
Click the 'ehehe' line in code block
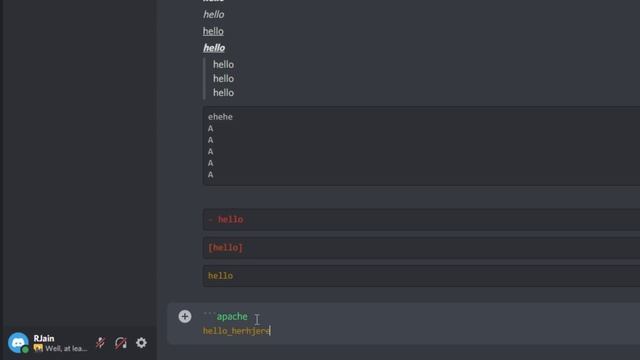click(220, 117)
